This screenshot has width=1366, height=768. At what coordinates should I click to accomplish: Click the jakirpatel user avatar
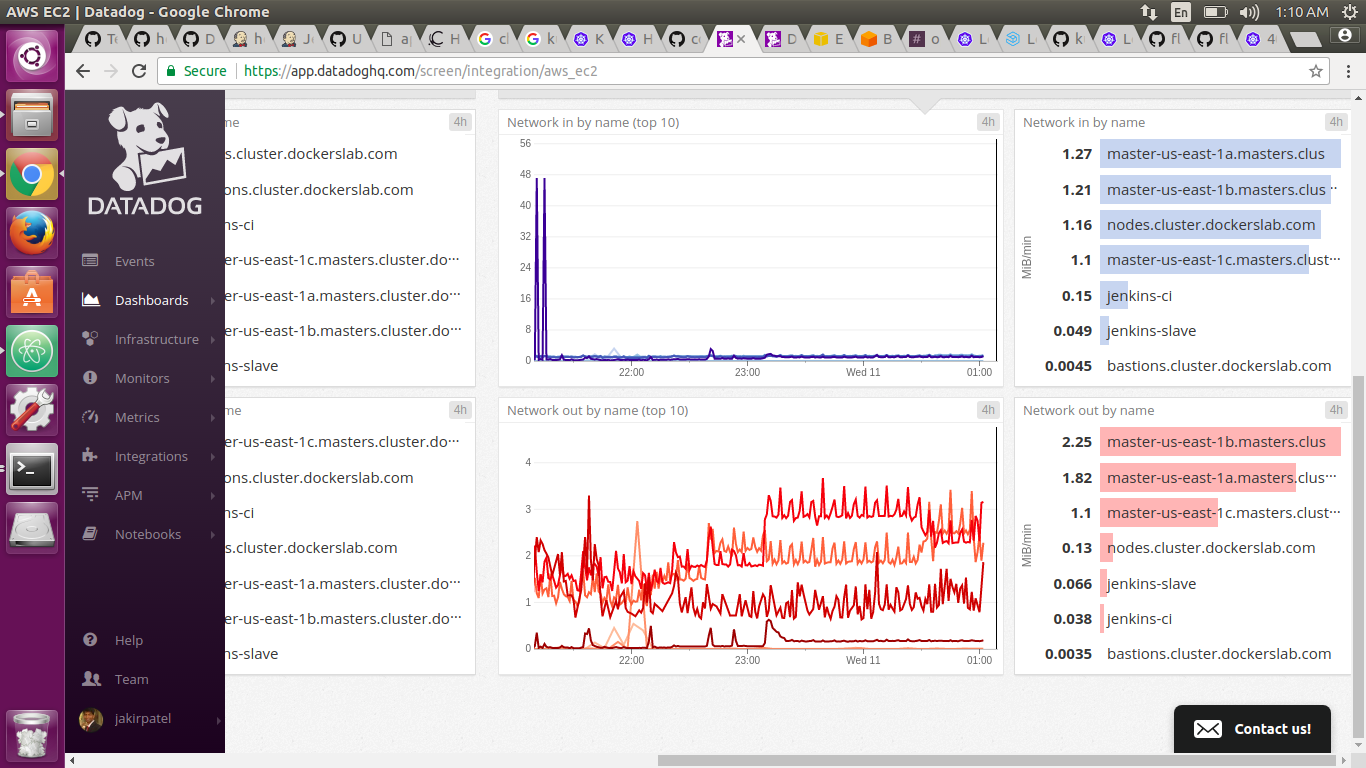coord(91,720)
